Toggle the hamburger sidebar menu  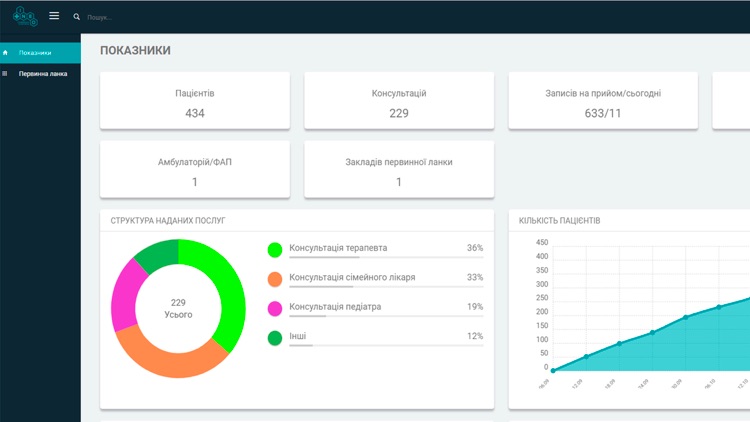pos(54,16)
